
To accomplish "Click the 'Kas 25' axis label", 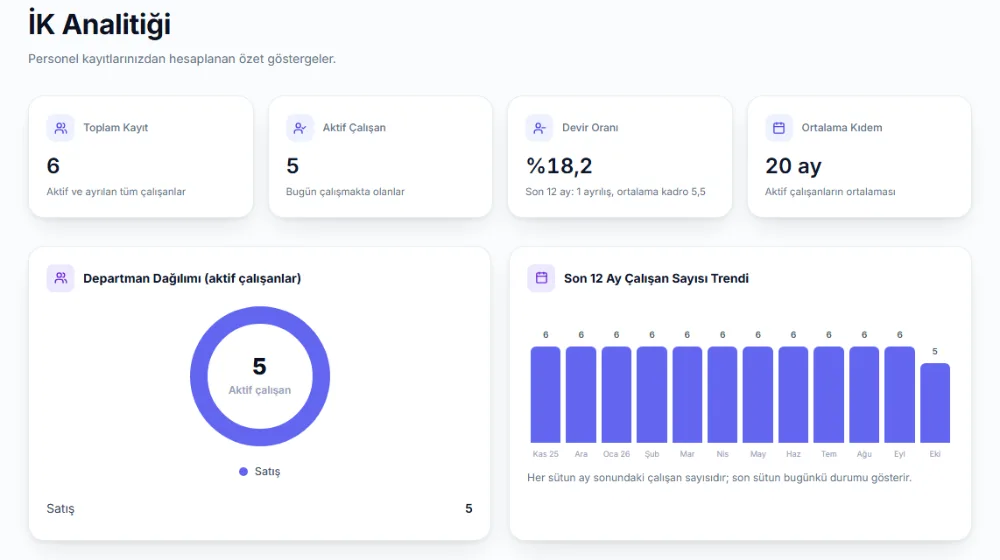I will [545, 454].
